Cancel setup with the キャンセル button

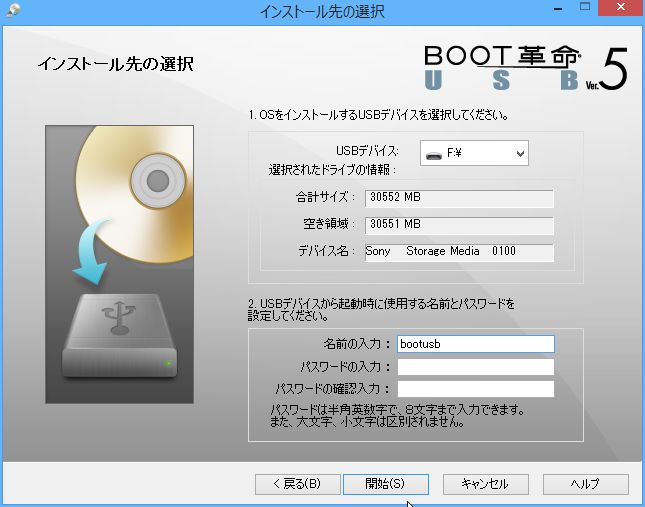pyautogui.click(x=485, y=484)
